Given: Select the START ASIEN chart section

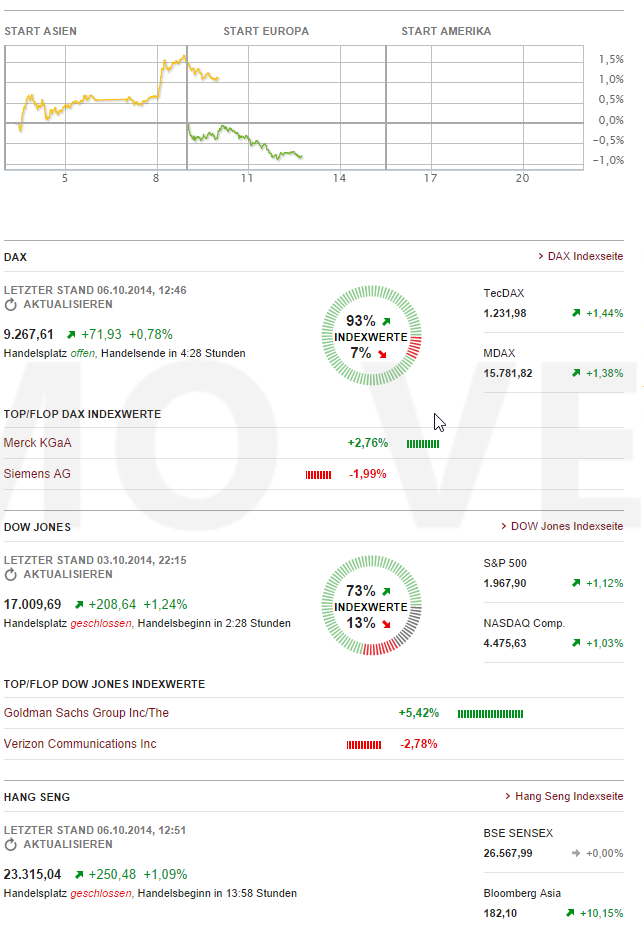Looking at the screenshot, I should coord(41,31).
